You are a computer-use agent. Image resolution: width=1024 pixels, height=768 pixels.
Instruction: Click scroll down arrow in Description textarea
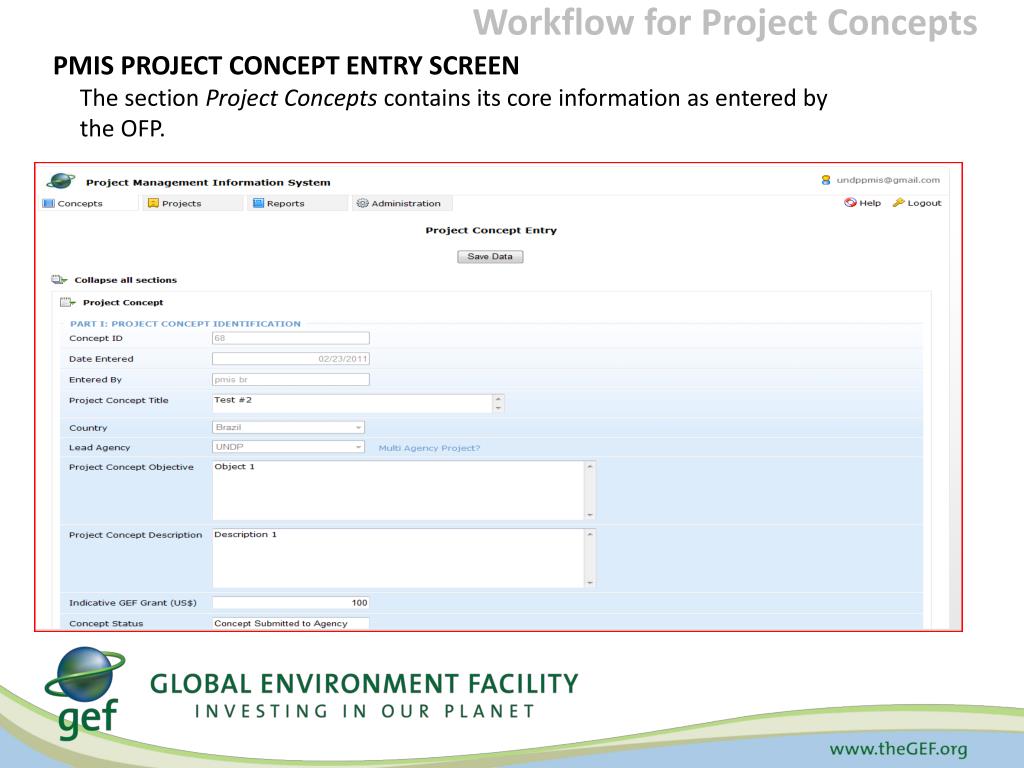(590, 583)
